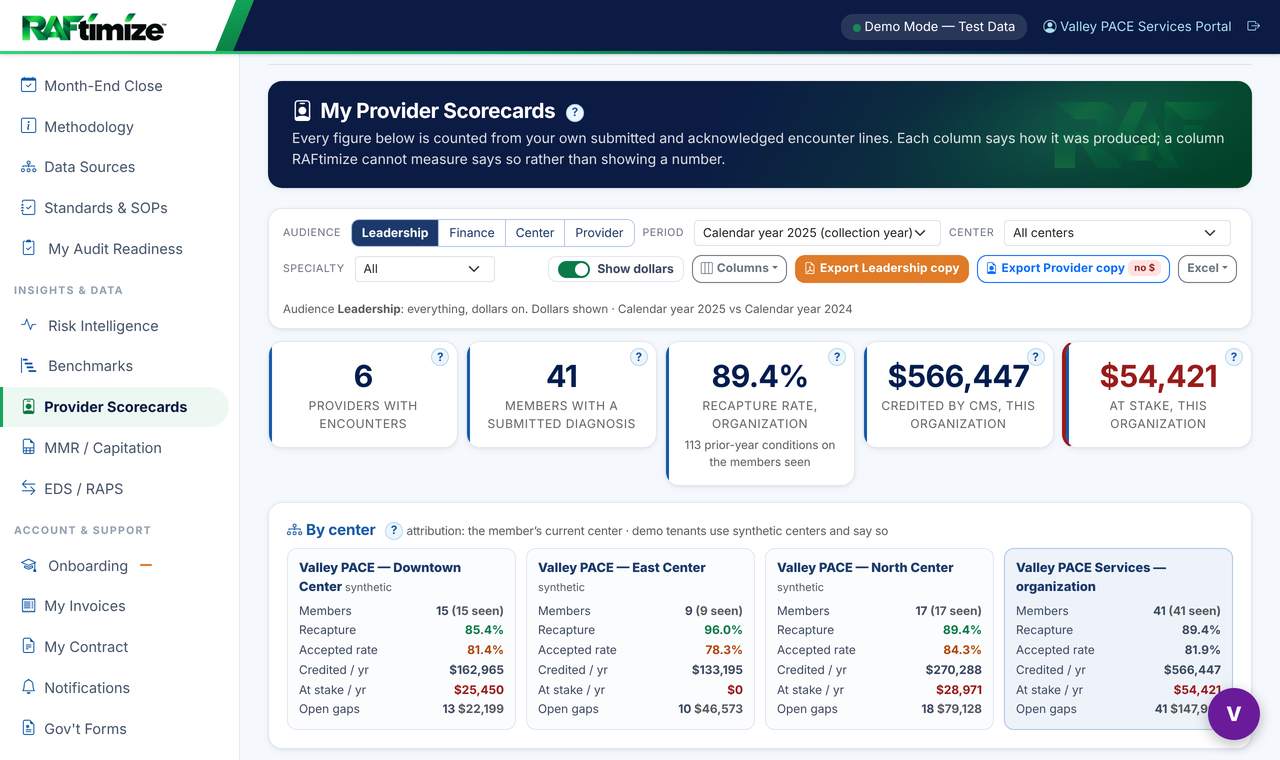Select the Center audience option
This screenshot has width=1280, height=760.
[535, 233]
